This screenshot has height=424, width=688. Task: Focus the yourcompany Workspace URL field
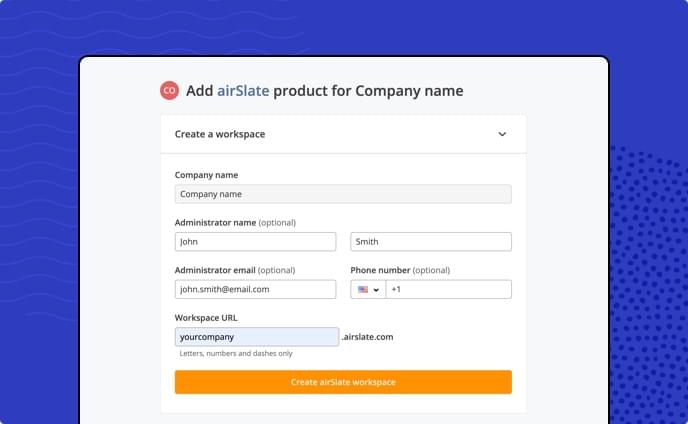pos(257,337)
